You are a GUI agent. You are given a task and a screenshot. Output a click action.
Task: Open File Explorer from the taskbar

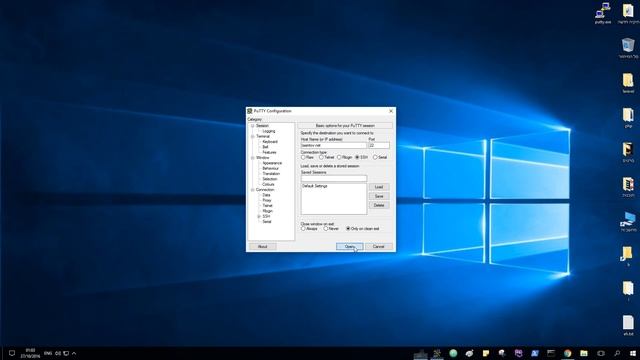pos(584,353)
